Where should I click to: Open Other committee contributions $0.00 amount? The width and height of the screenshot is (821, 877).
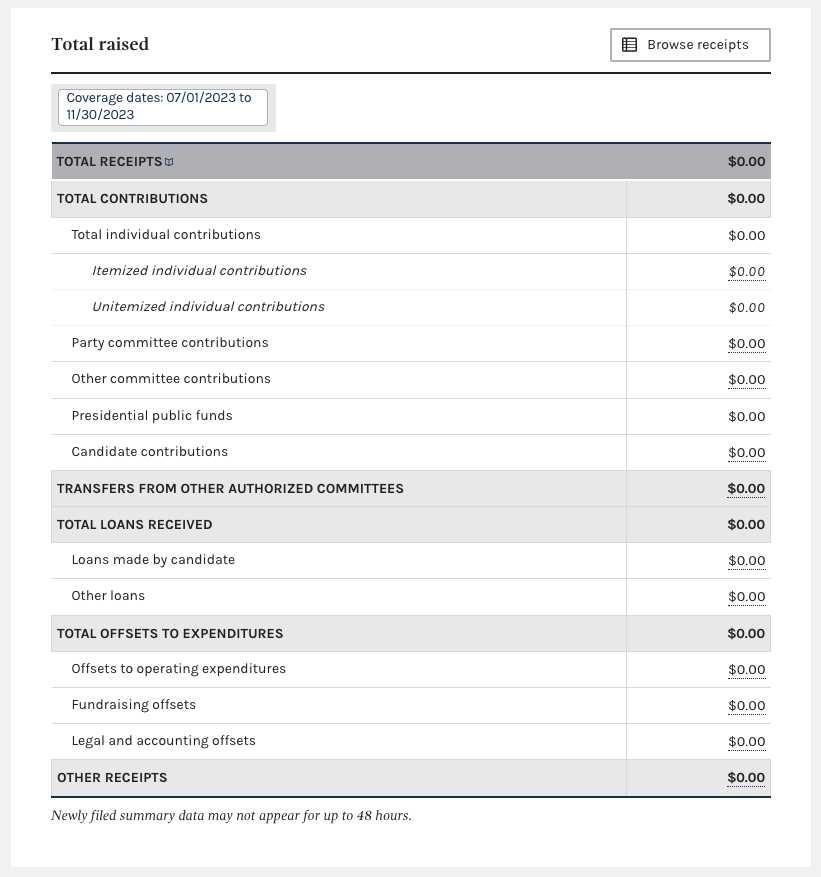click(x=747, y=380)
